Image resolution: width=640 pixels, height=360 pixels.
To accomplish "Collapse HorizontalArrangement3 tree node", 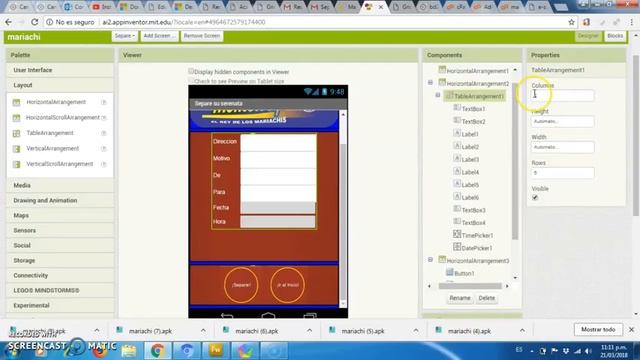I will pos(430,260).
